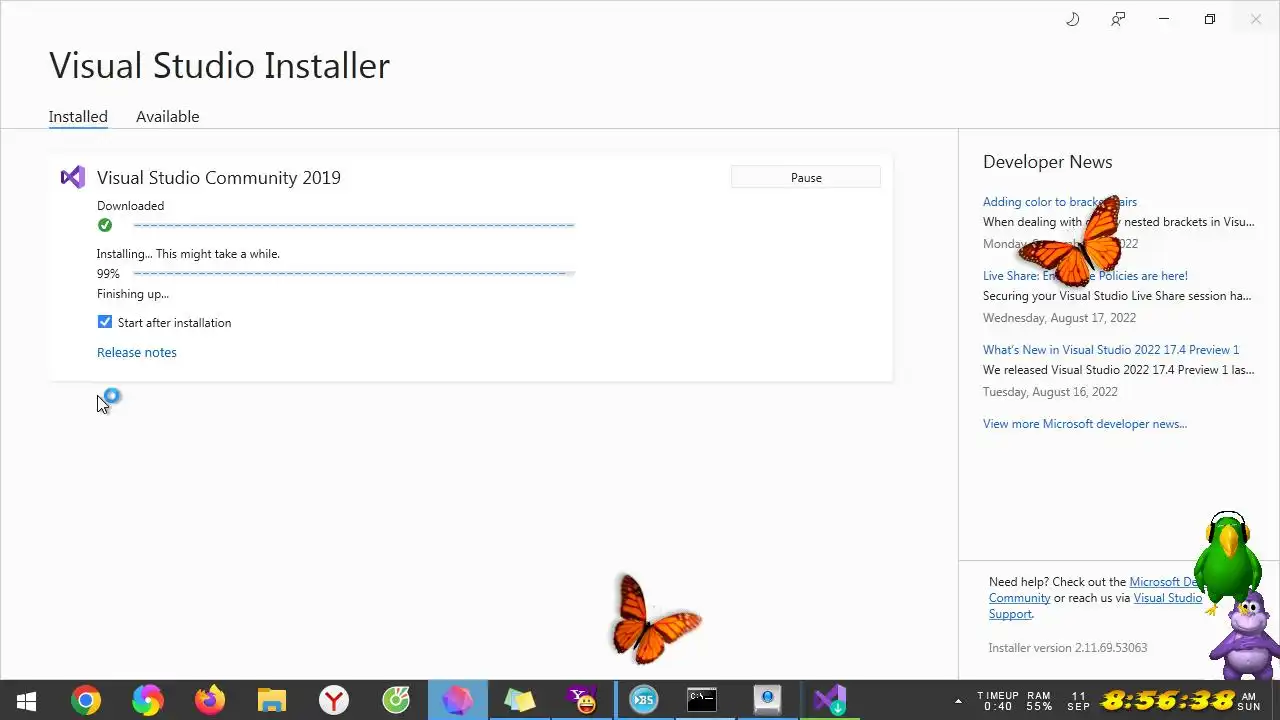Click the green Downloaded checkmark icon
This screenshot has height=720, width=1280.
(105, 225)
